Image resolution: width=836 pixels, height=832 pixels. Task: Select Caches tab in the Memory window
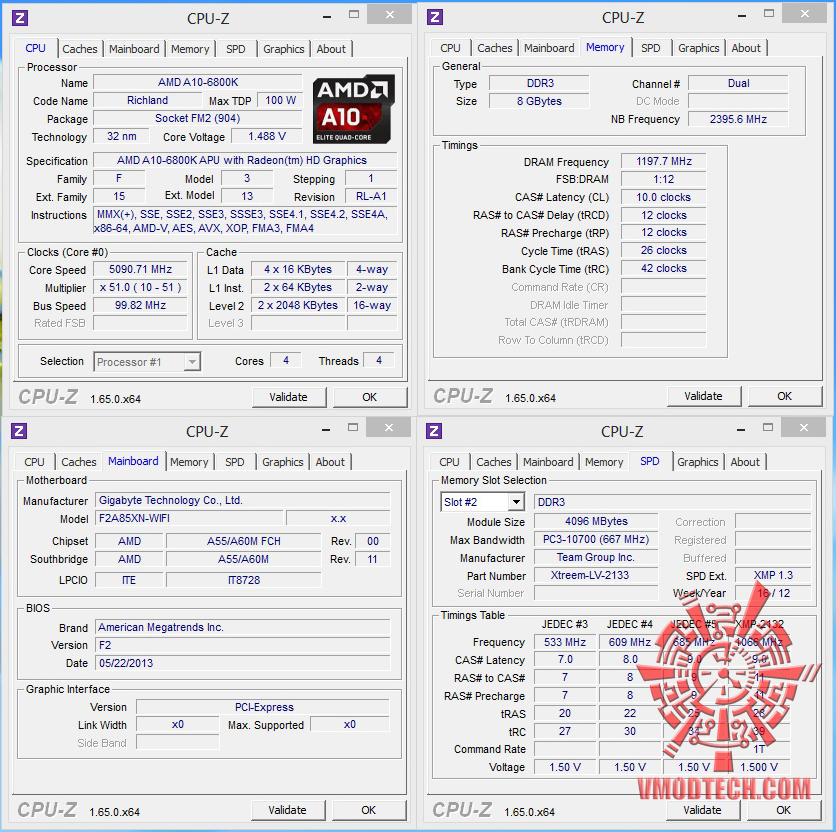tap(494, 48)
